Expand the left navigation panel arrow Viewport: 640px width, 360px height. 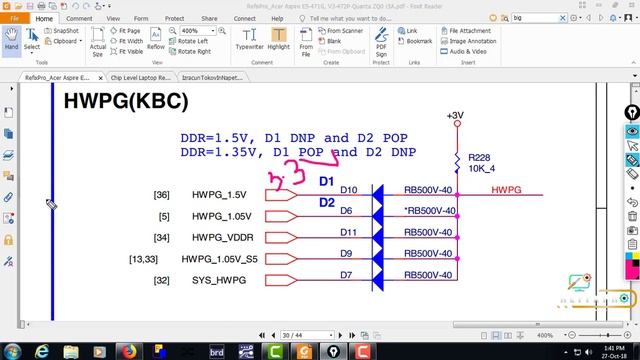tap(11, 89)
